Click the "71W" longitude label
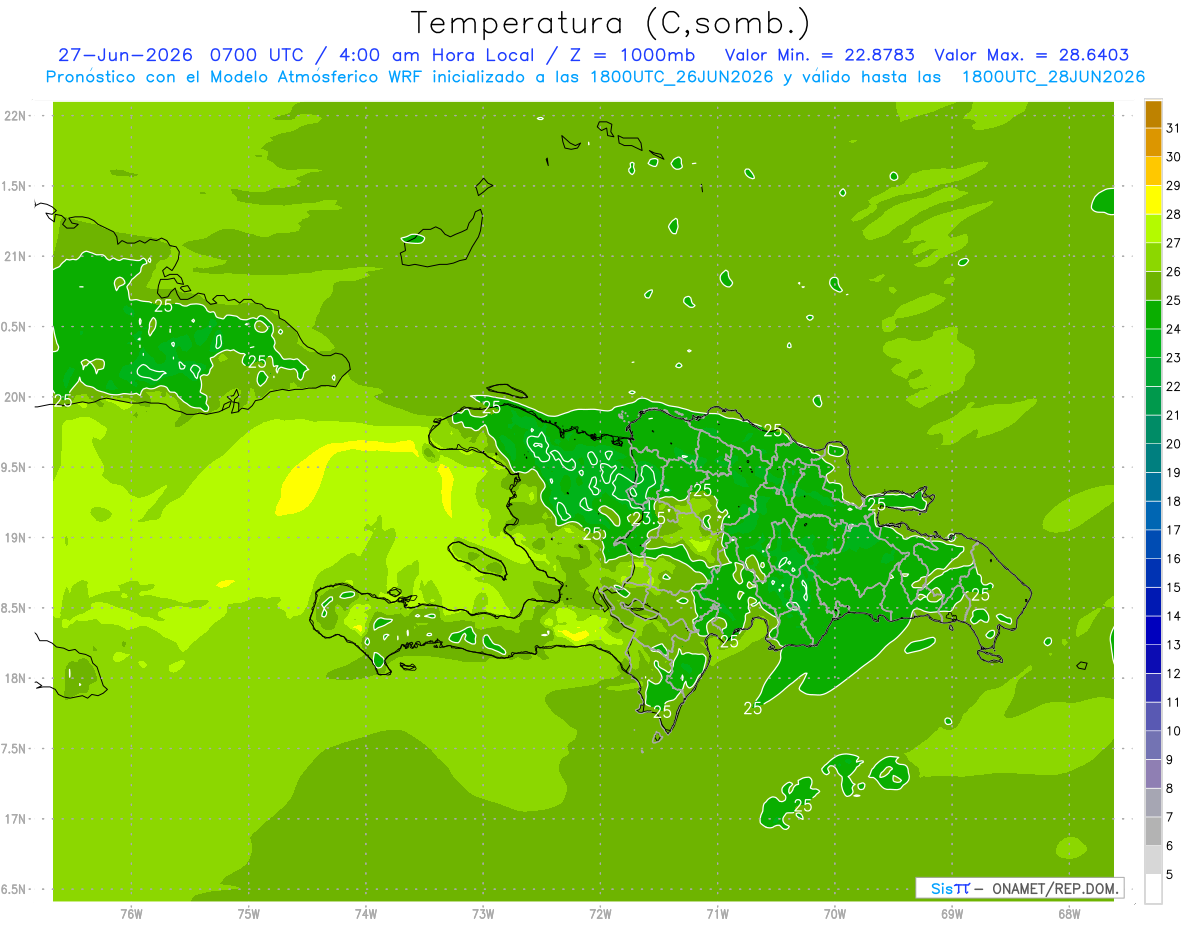This screenshot has height=927, width=1200. (x=717, y=914)
